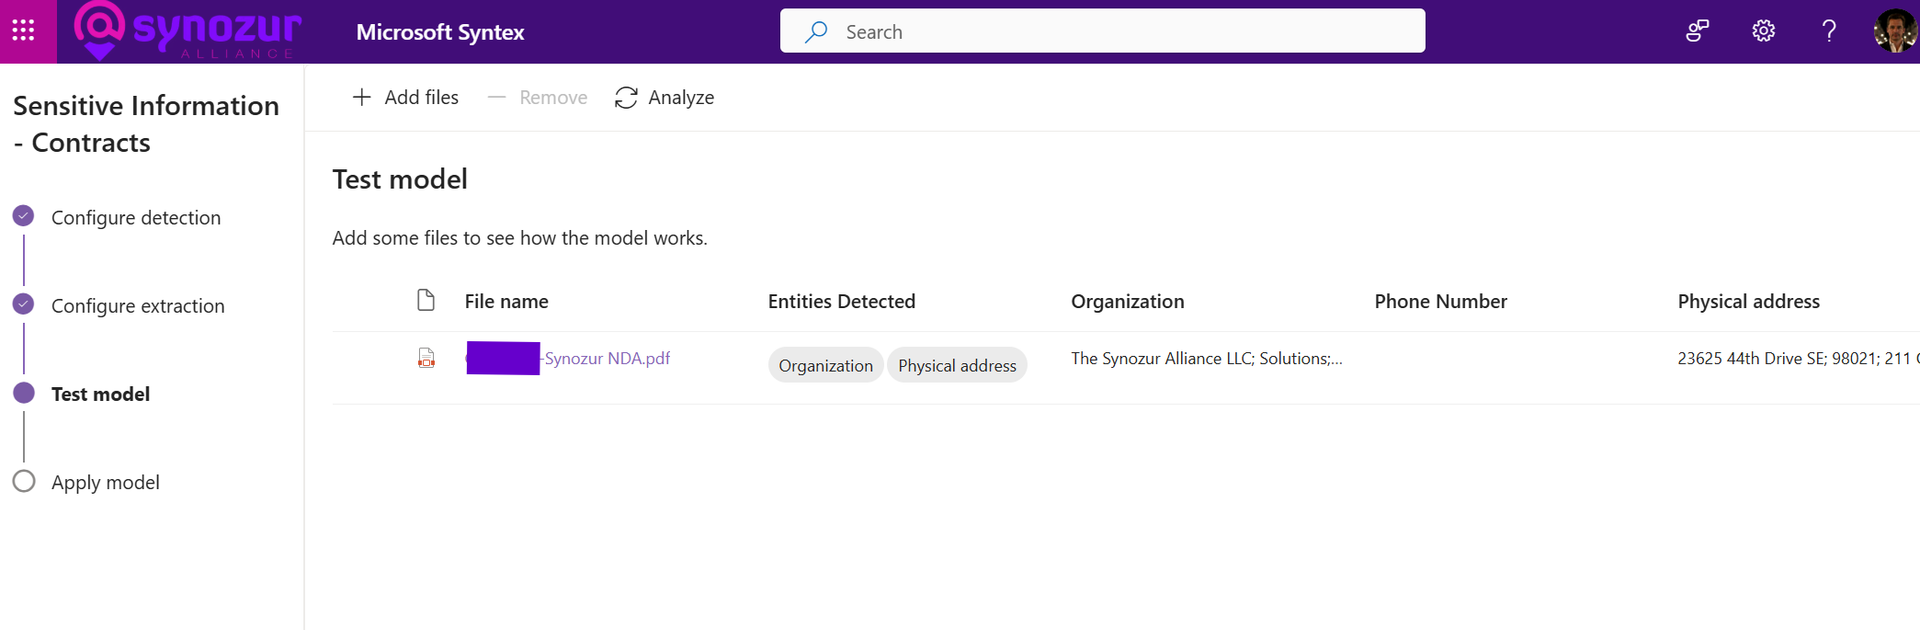
Task: Sort by File name column header
Action: (506, 301)
